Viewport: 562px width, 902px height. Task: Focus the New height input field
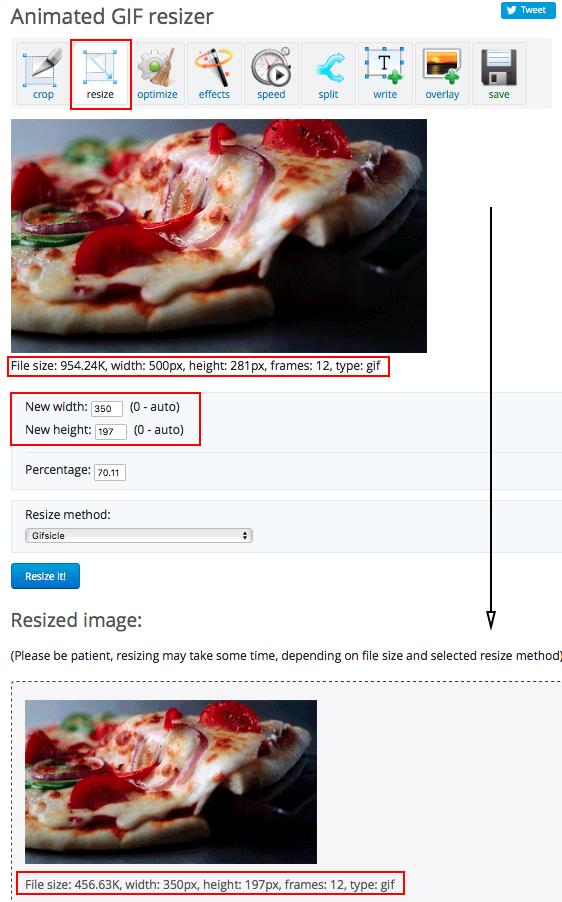[110, 431]
